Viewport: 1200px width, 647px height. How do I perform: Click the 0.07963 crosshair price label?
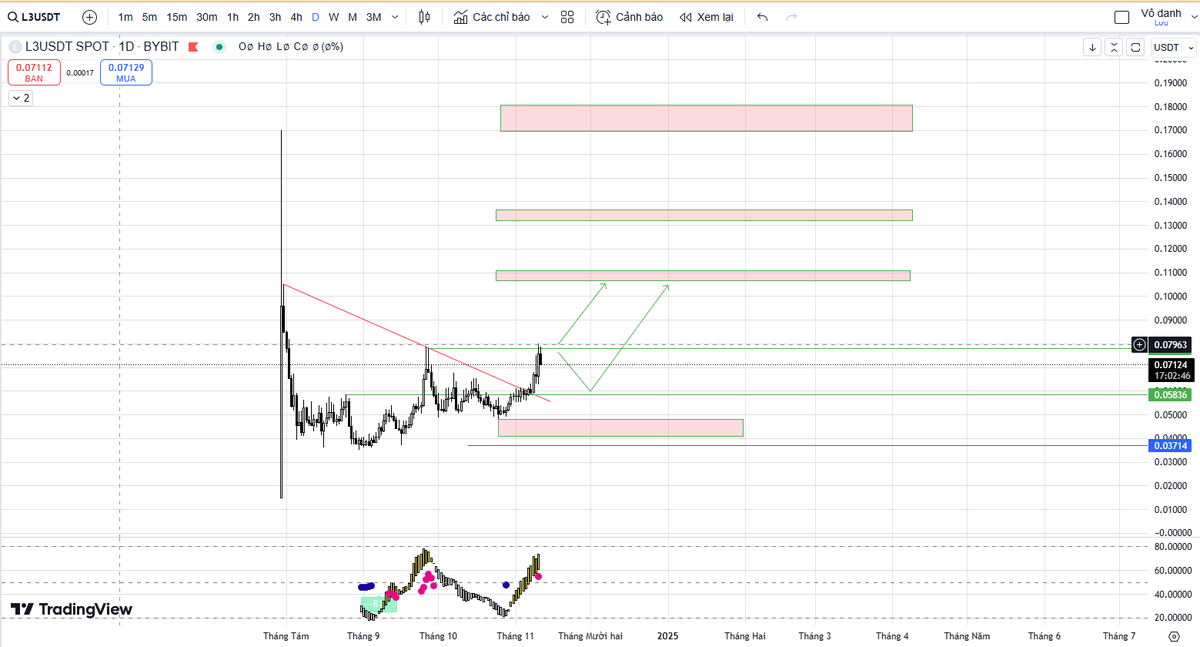tap(1170, 345)
